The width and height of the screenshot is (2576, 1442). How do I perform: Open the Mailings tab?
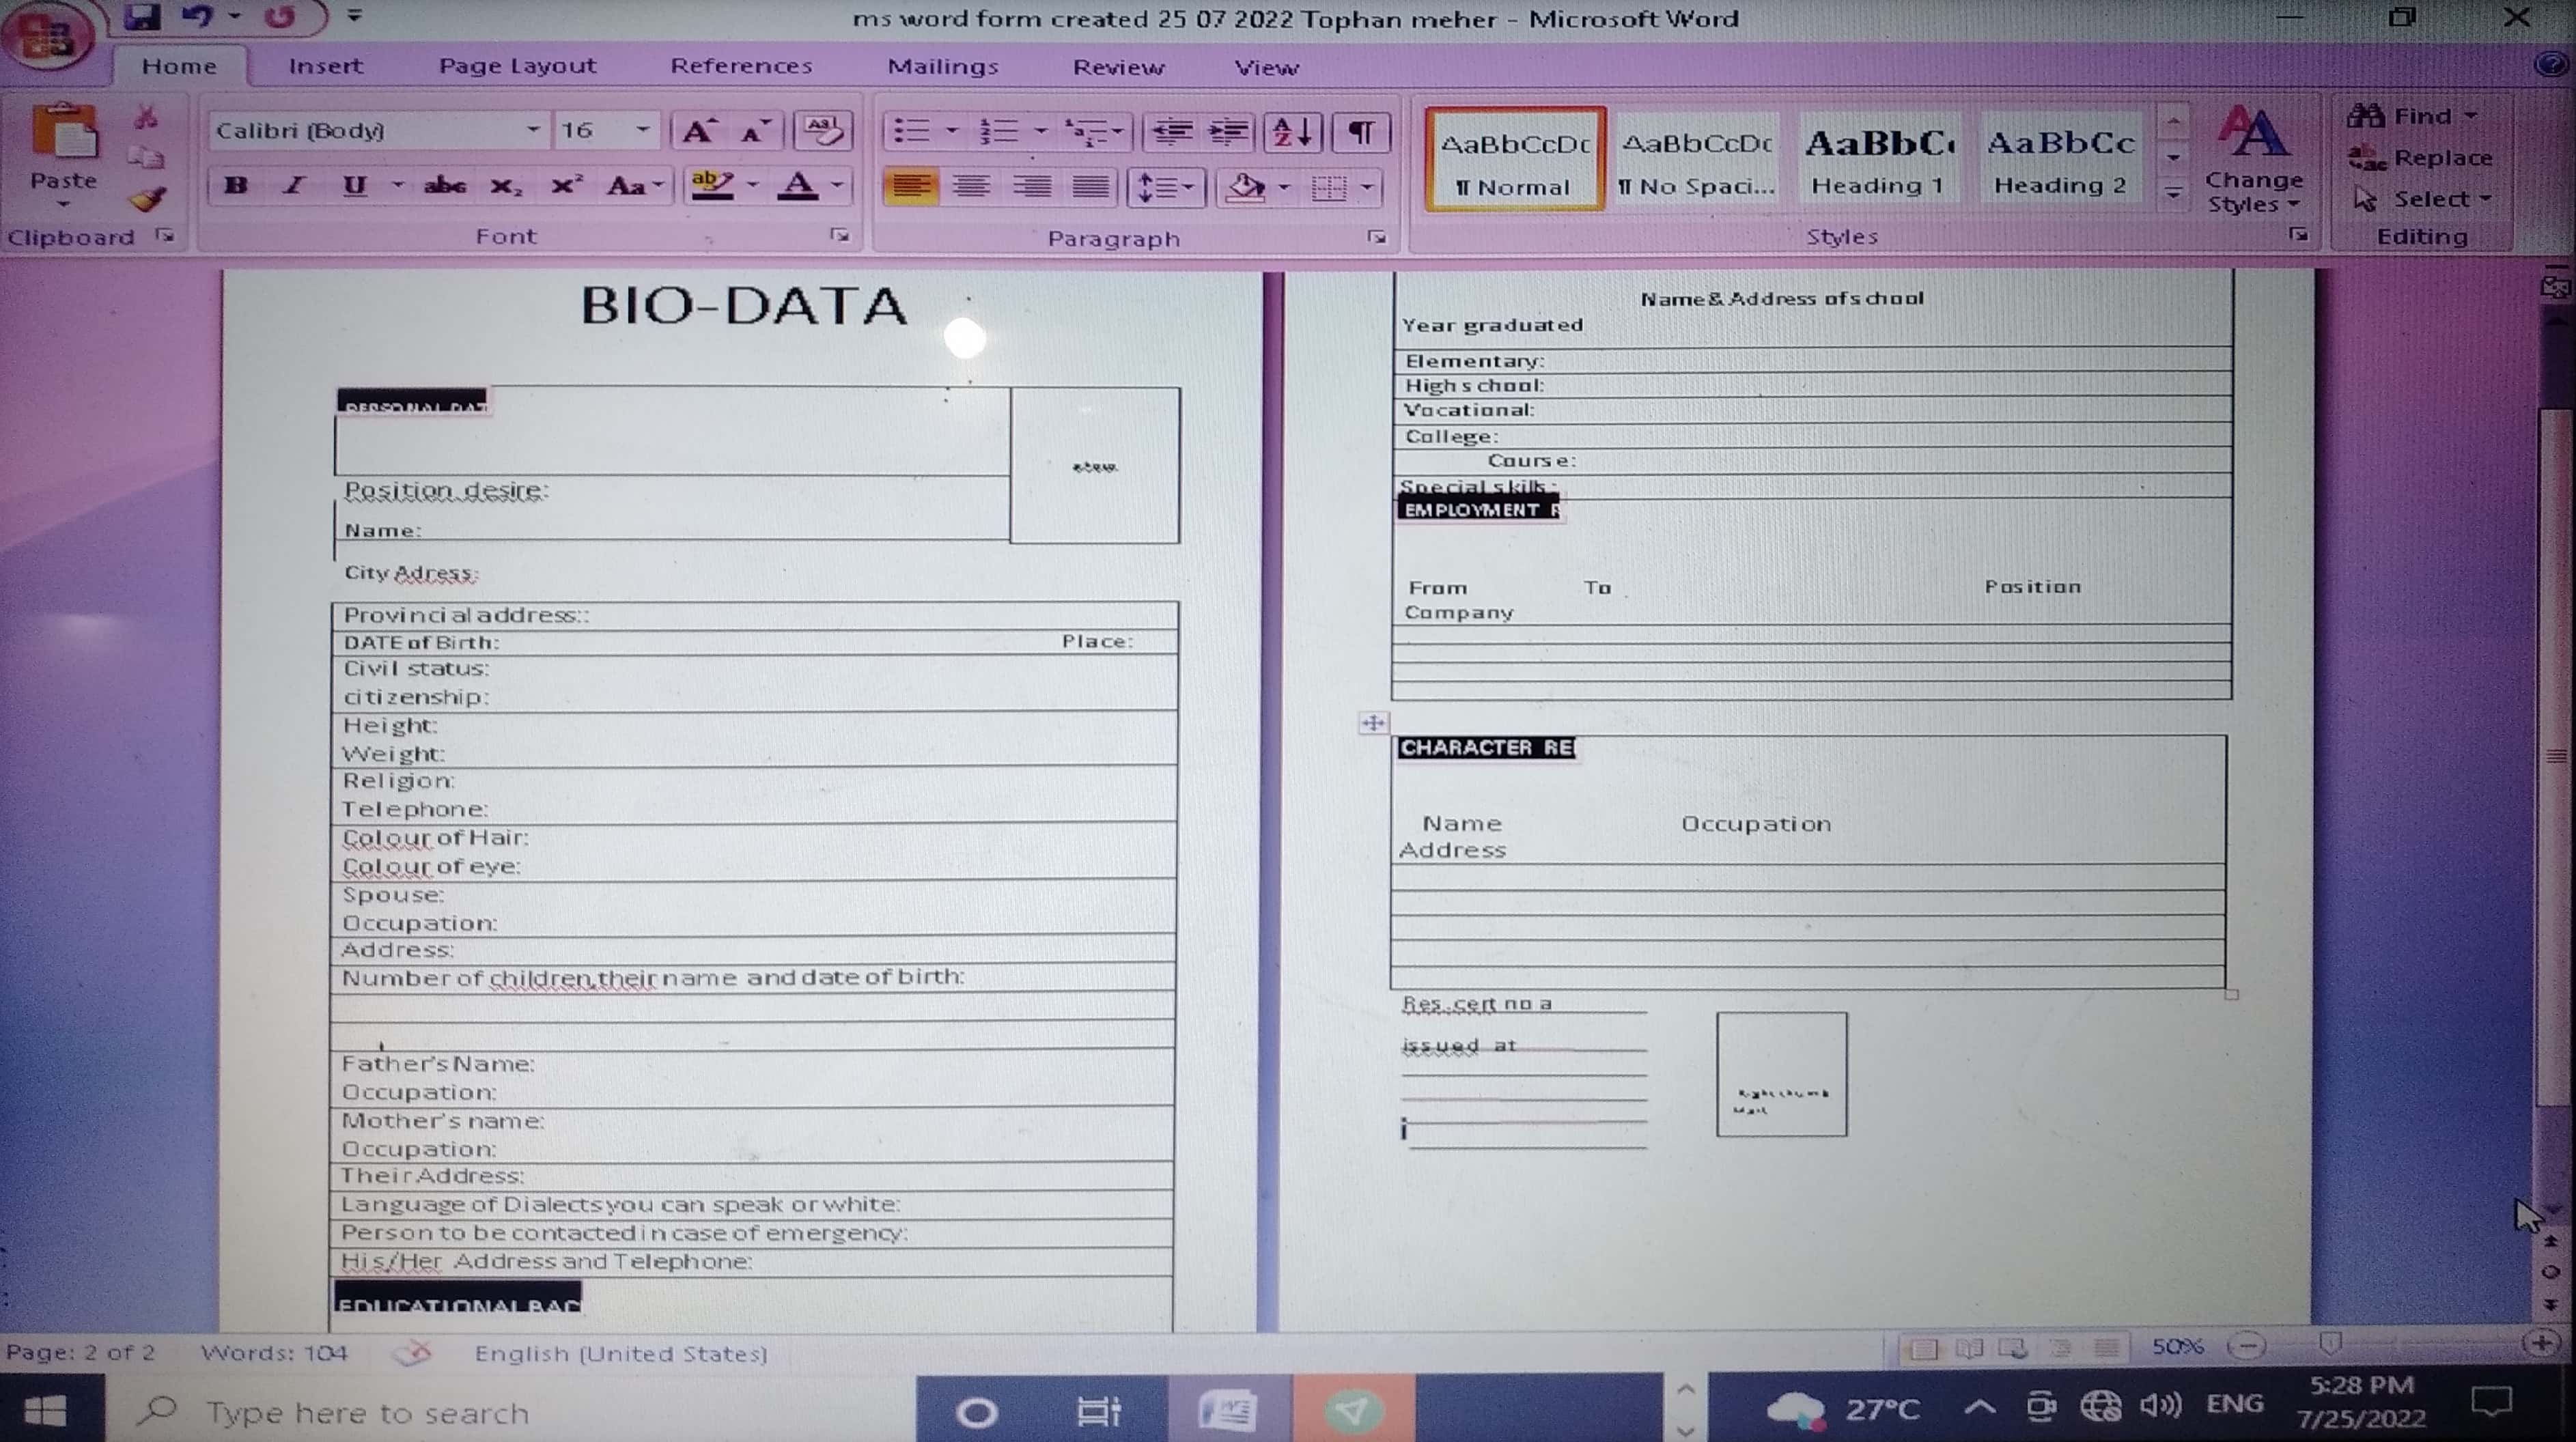point(942,67)
